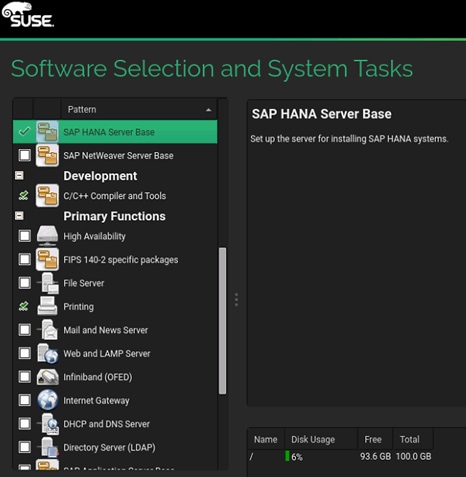Click the Name column header in disk table
466x477 pixels.
(x=266, y=439)
